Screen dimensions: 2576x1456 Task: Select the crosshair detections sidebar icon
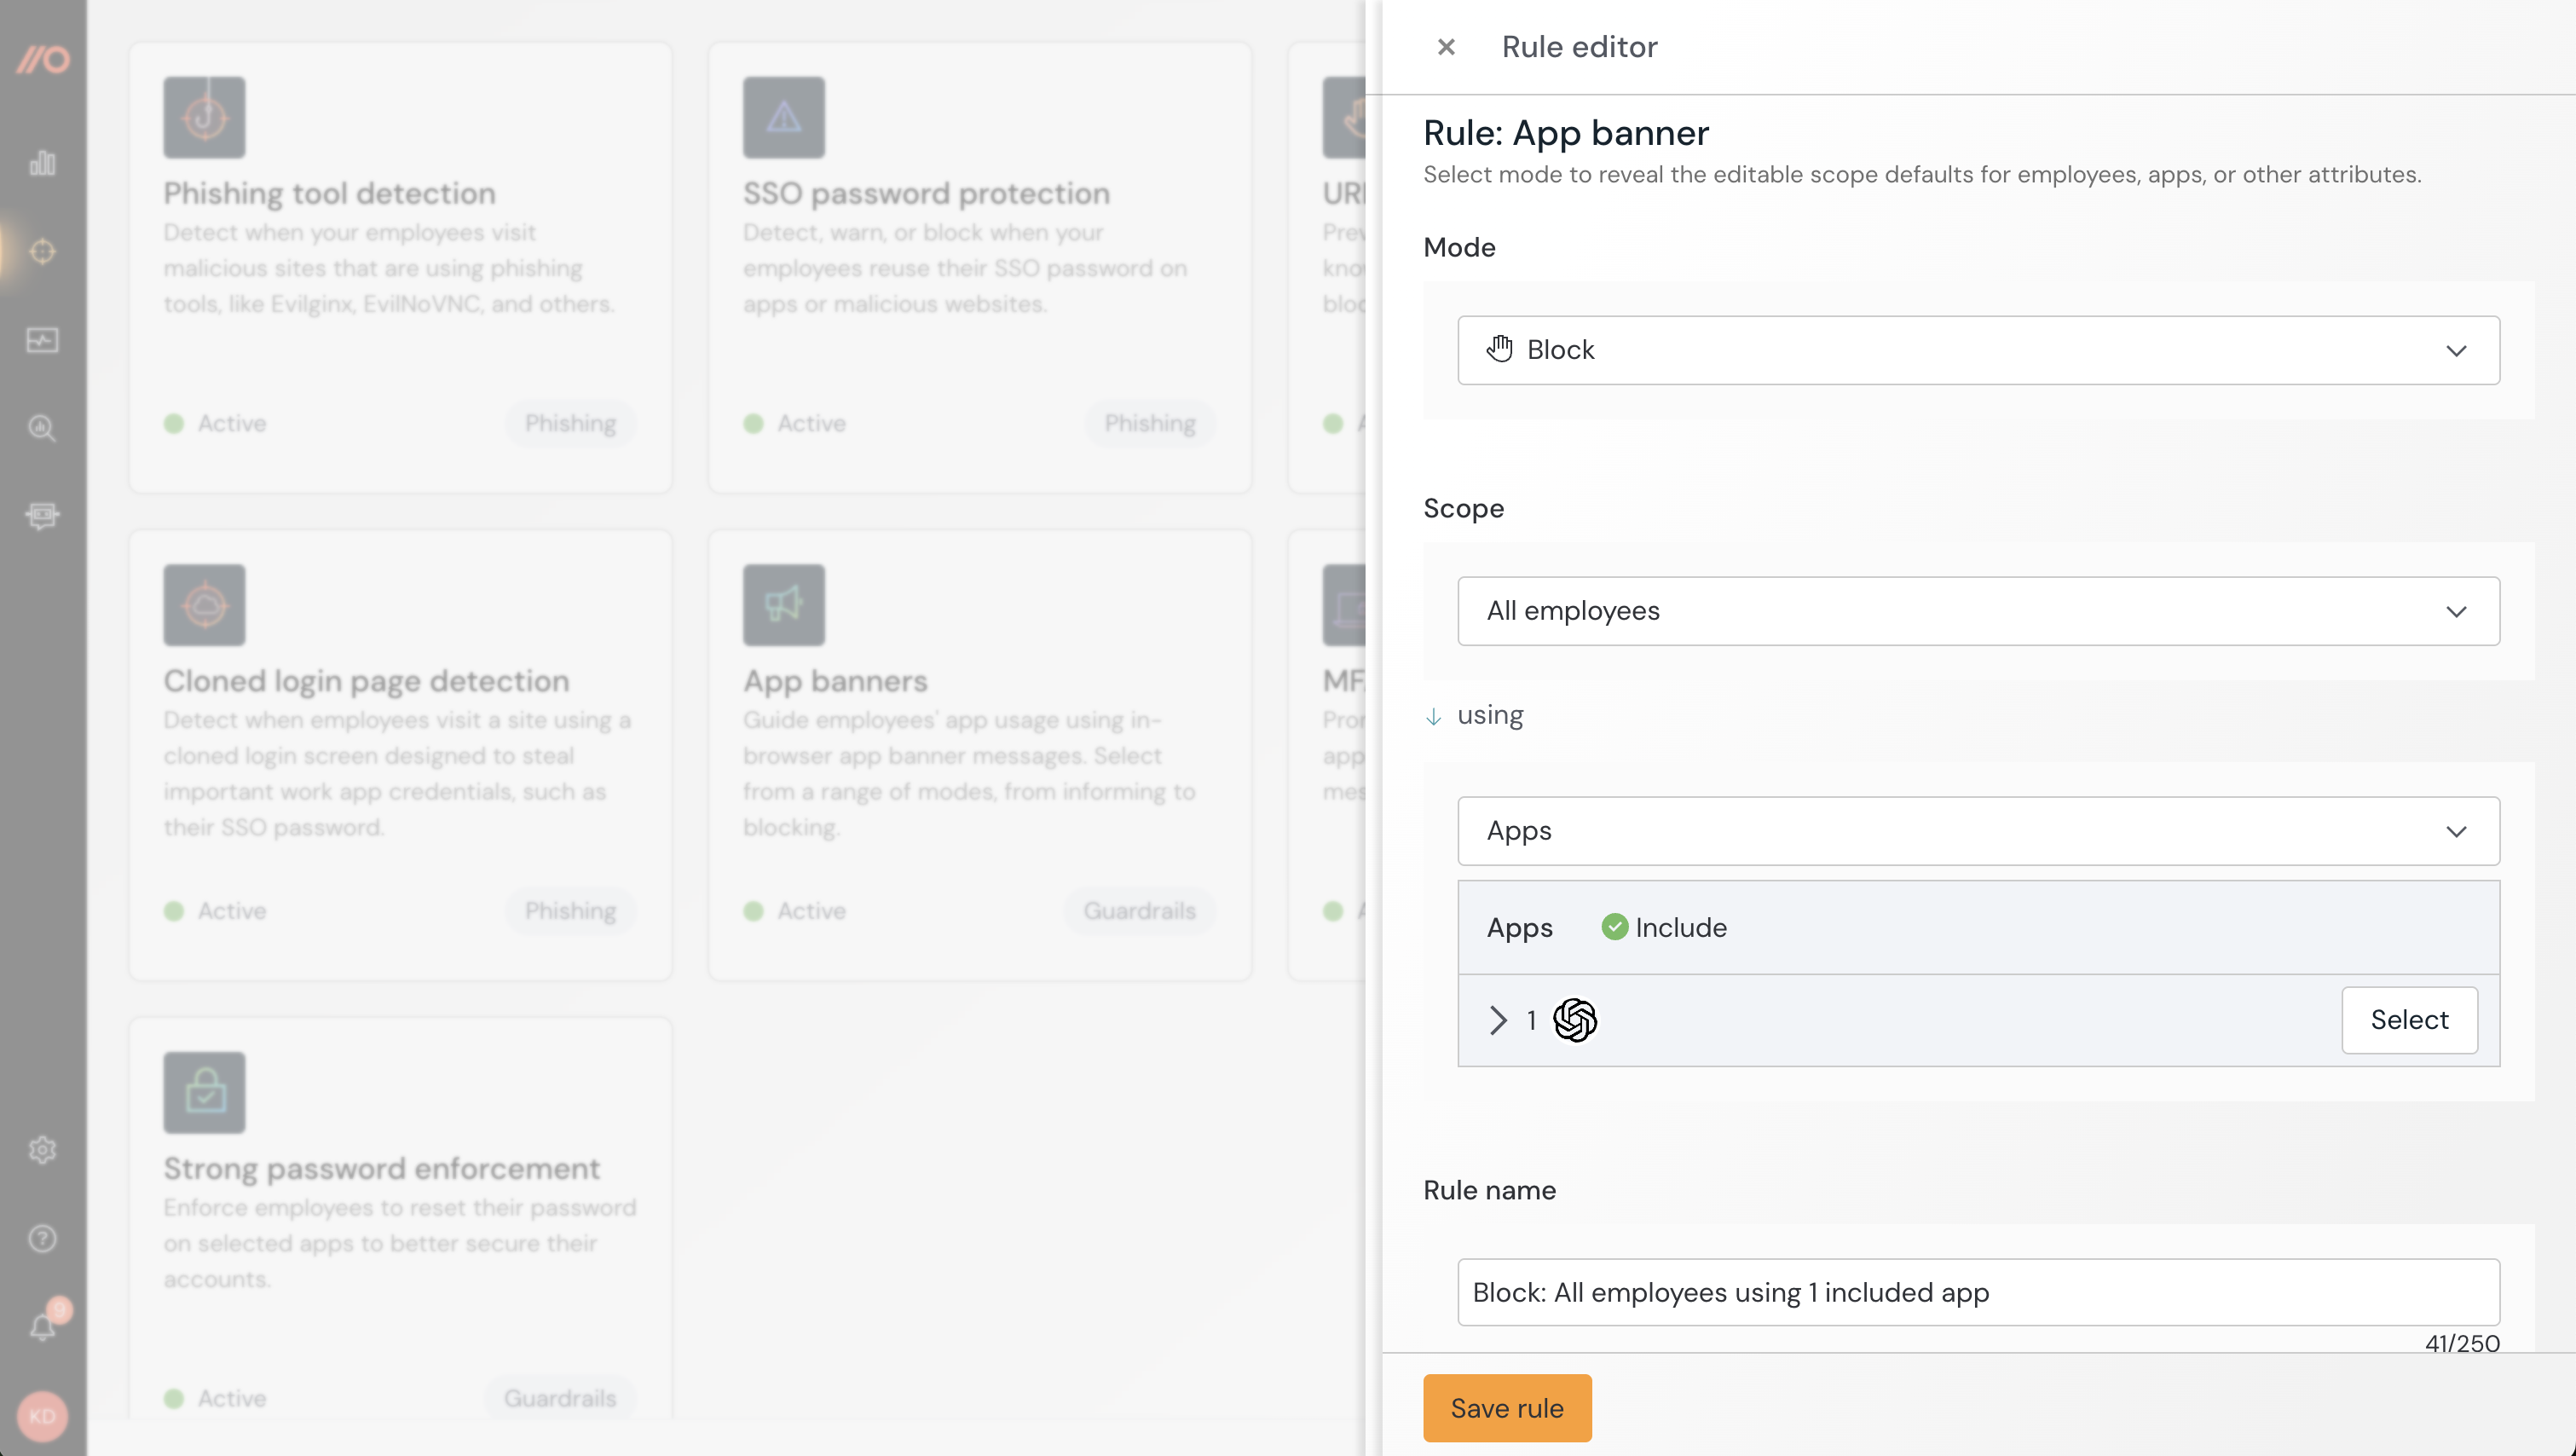[x=42, y=251]
